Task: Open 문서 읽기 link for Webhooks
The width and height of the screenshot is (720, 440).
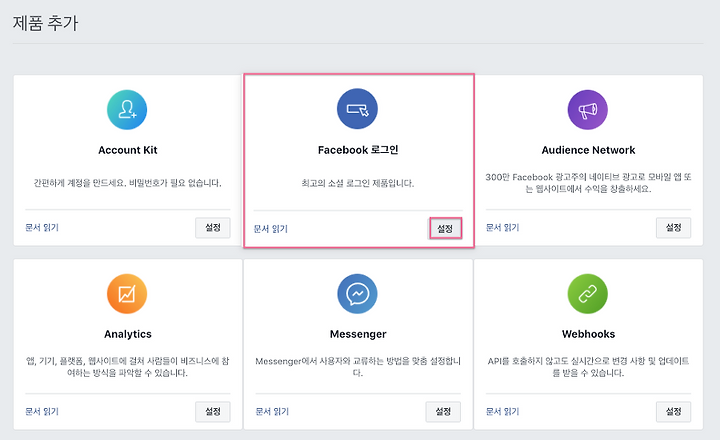Action: (502, 412)
